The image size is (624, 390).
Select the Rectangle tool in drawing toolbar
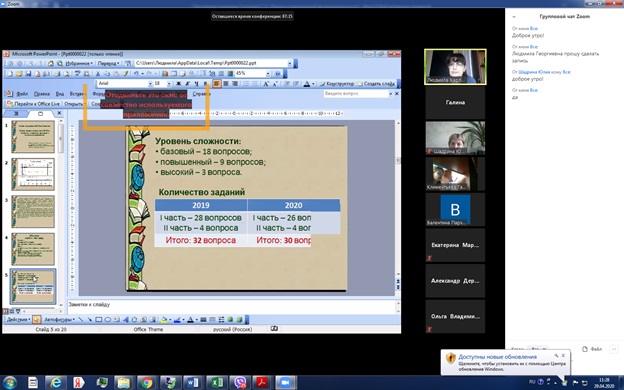pyautogui.click(x=98, y=320)
